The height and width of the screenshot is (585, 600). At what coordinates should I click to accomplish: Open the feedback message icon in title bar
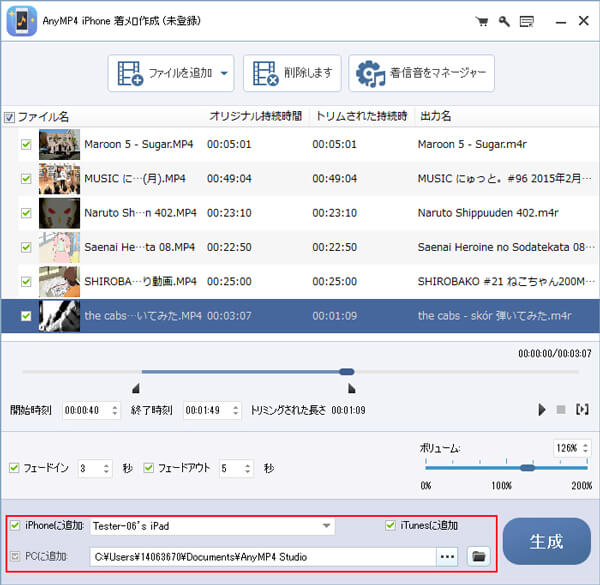tap(527, 20)
